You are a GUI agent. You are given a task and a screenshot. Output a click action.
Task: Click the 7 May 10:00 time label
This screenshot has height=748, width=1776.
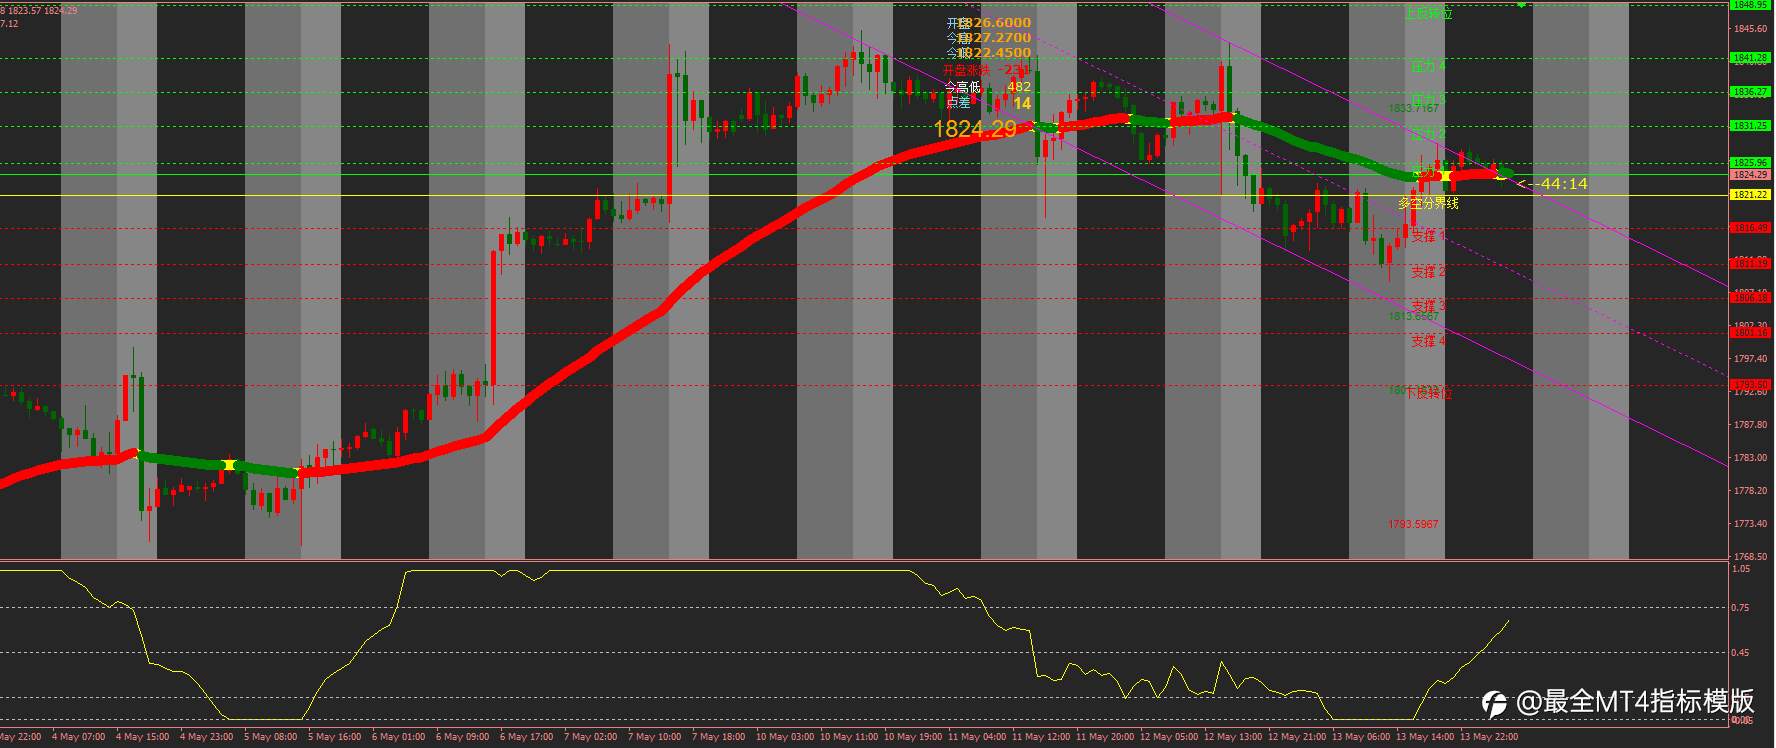coord(654,737)
